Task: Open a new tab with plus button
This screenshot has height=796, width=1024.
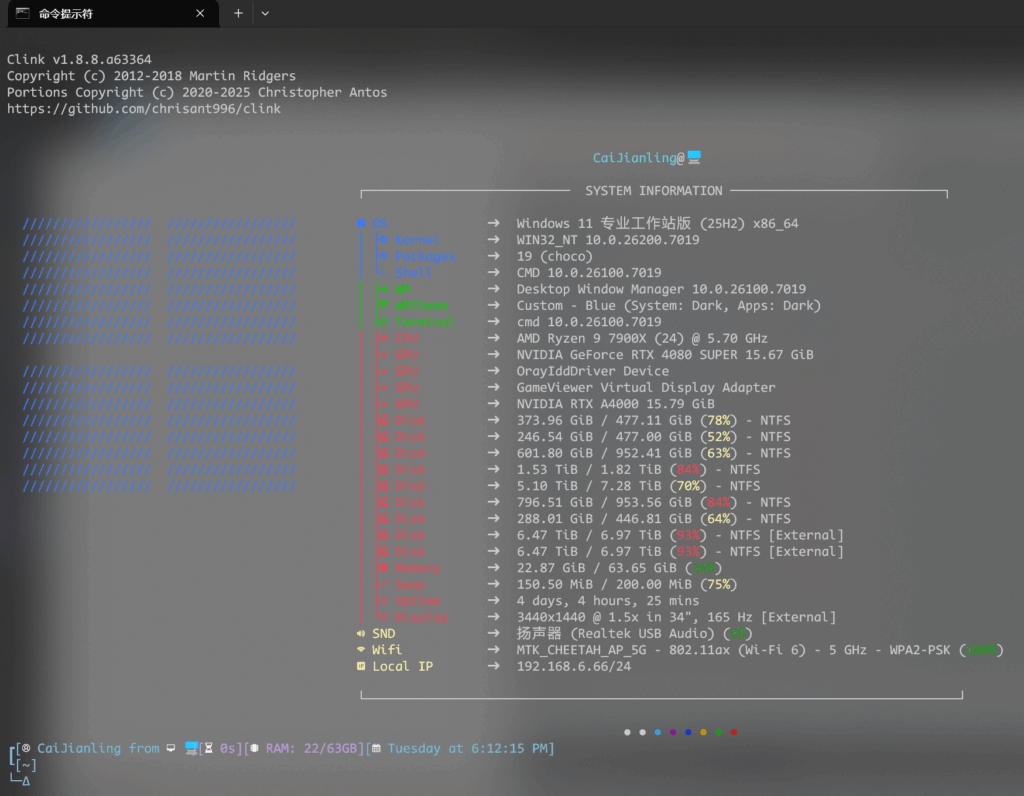Action: (238, 13)
